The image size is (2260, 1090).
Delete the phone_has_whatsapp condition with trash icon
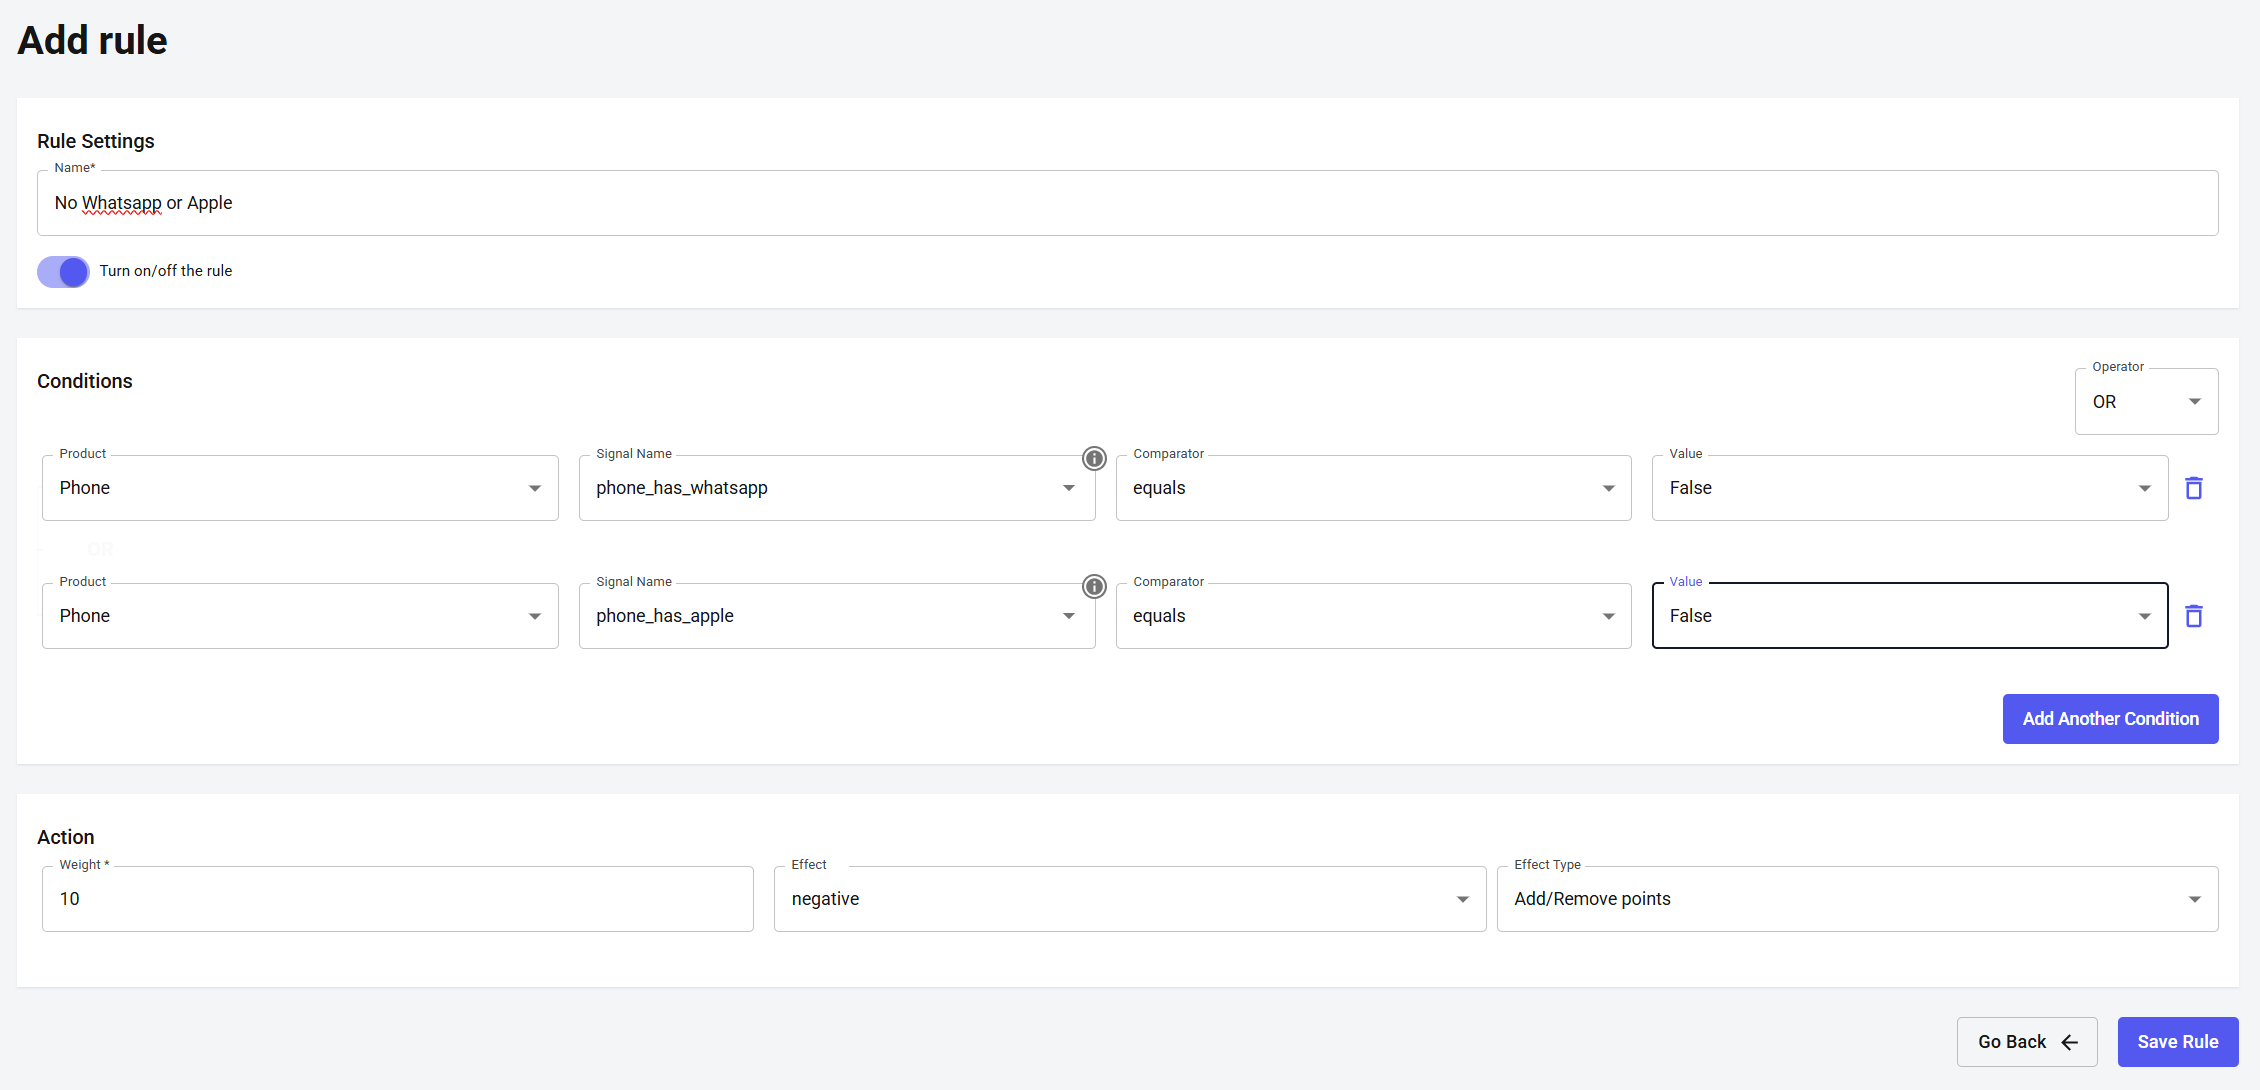tap(2194, 488)
